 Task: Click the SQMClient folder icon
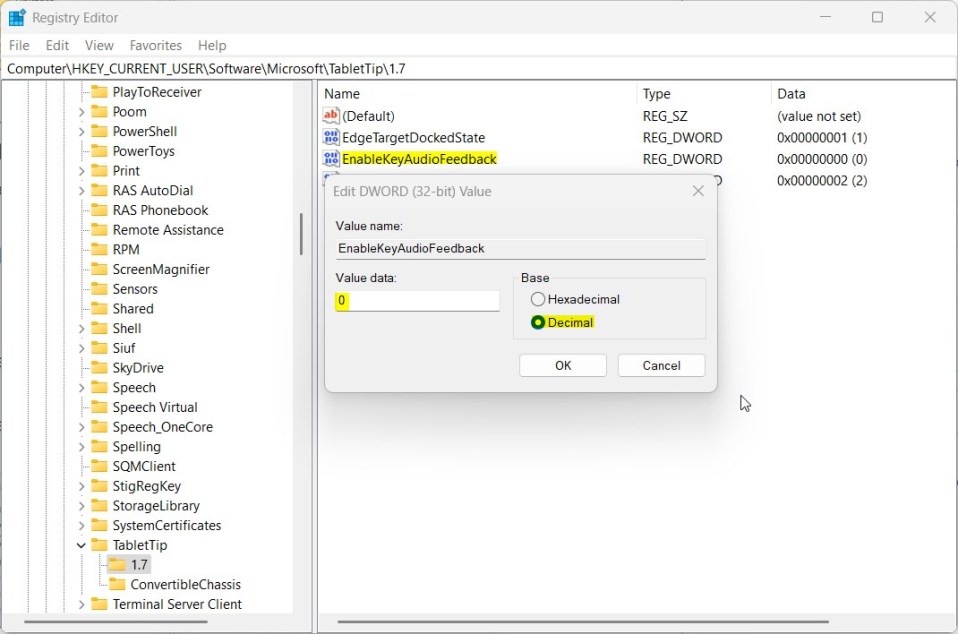[x=98, y=466]
